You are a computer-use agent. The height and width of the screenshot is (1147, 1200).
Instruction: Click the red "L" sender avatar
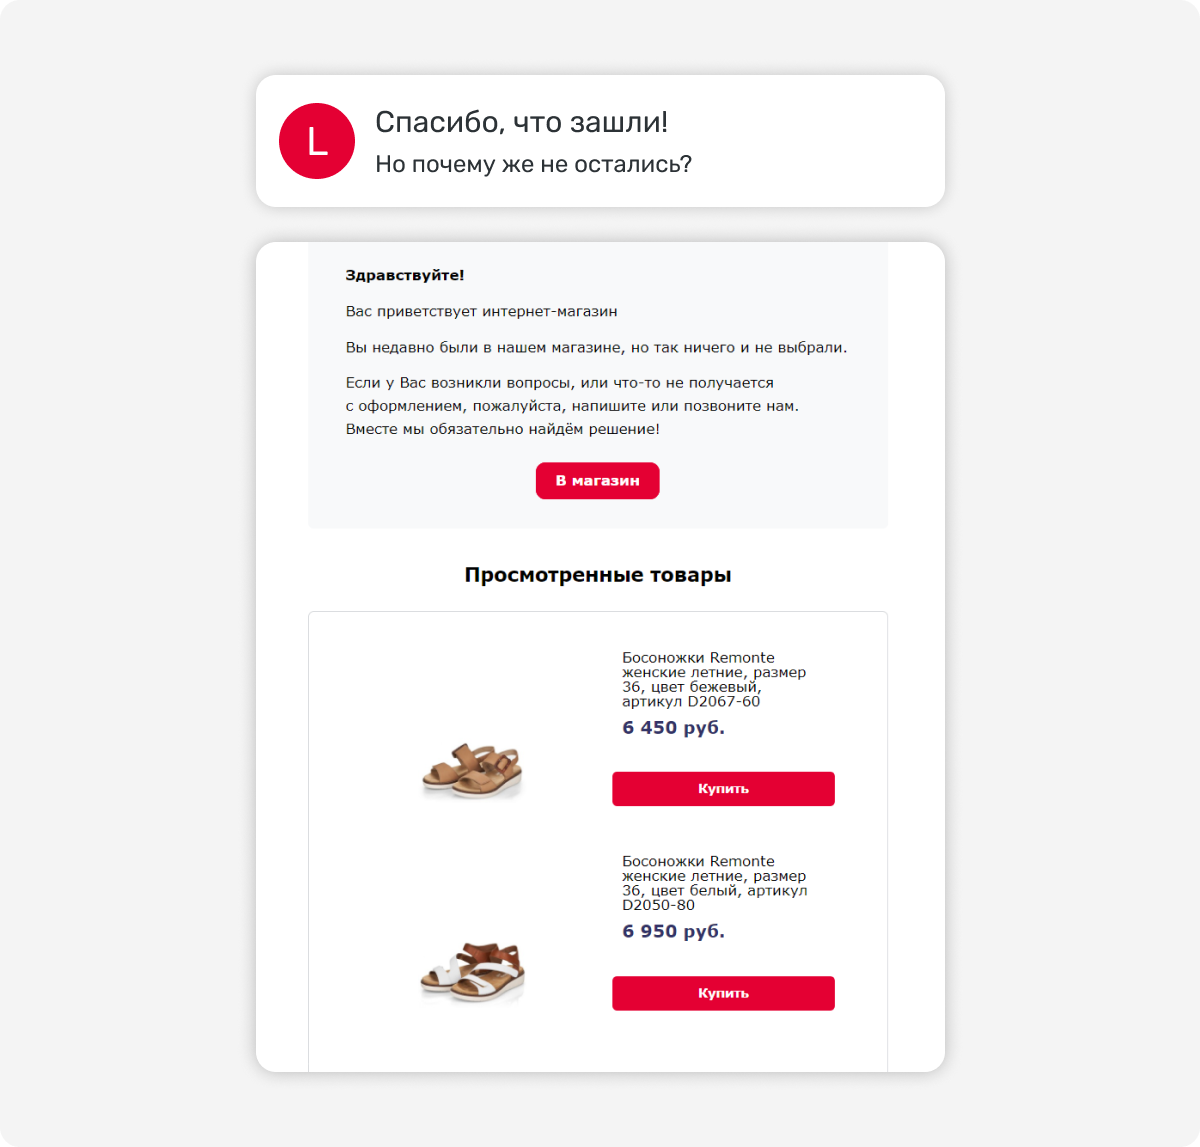coord(316,141)
